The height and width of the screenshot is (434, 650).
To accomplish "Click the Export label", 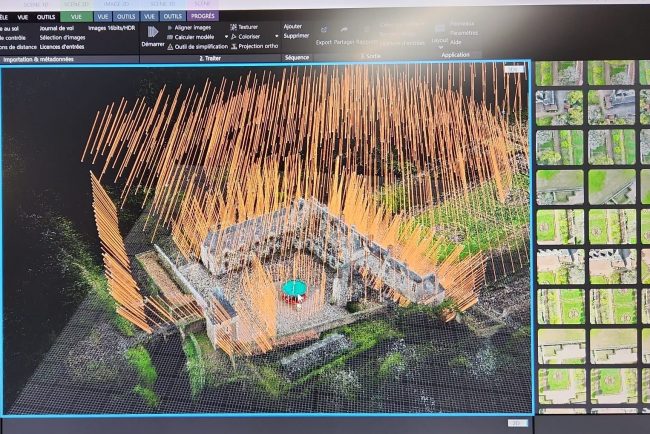I will 324,42.
